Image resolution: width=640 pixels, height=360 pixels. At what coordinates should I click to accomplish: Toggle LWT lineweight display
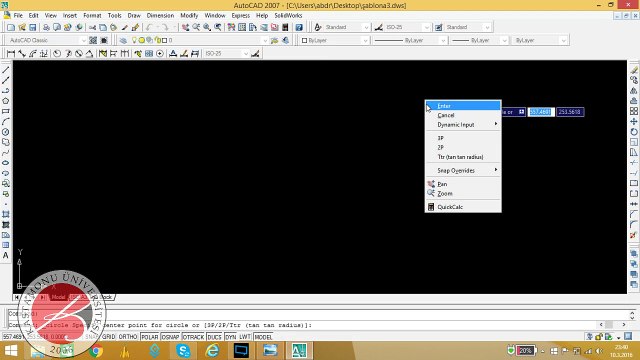[245, 337]
